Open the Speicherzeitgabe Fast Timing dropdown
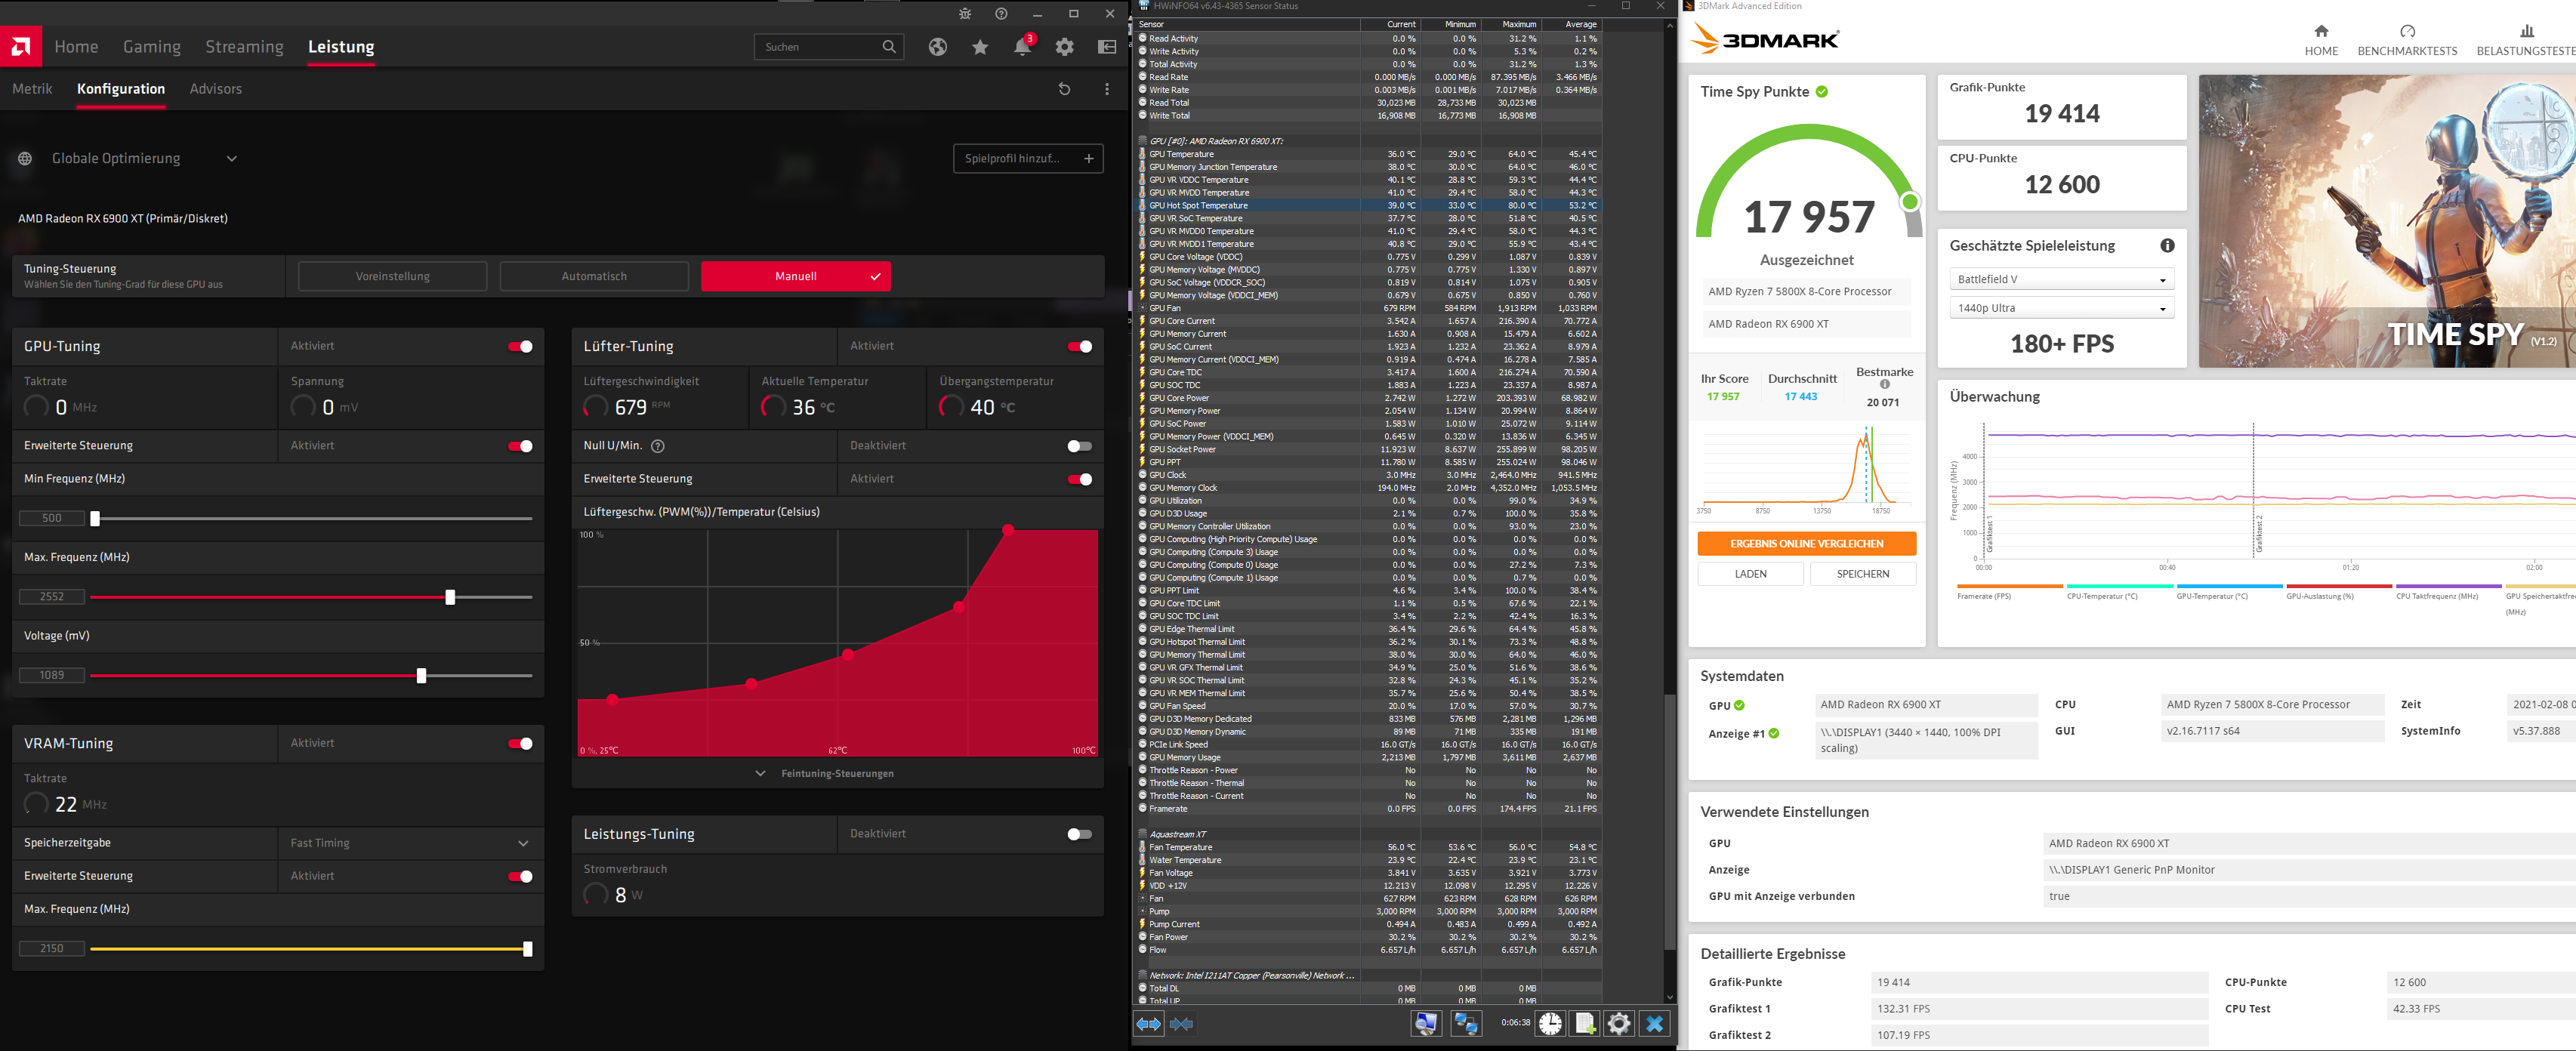The width and height of the screenshot is (2576, 1051). [410, 843]
